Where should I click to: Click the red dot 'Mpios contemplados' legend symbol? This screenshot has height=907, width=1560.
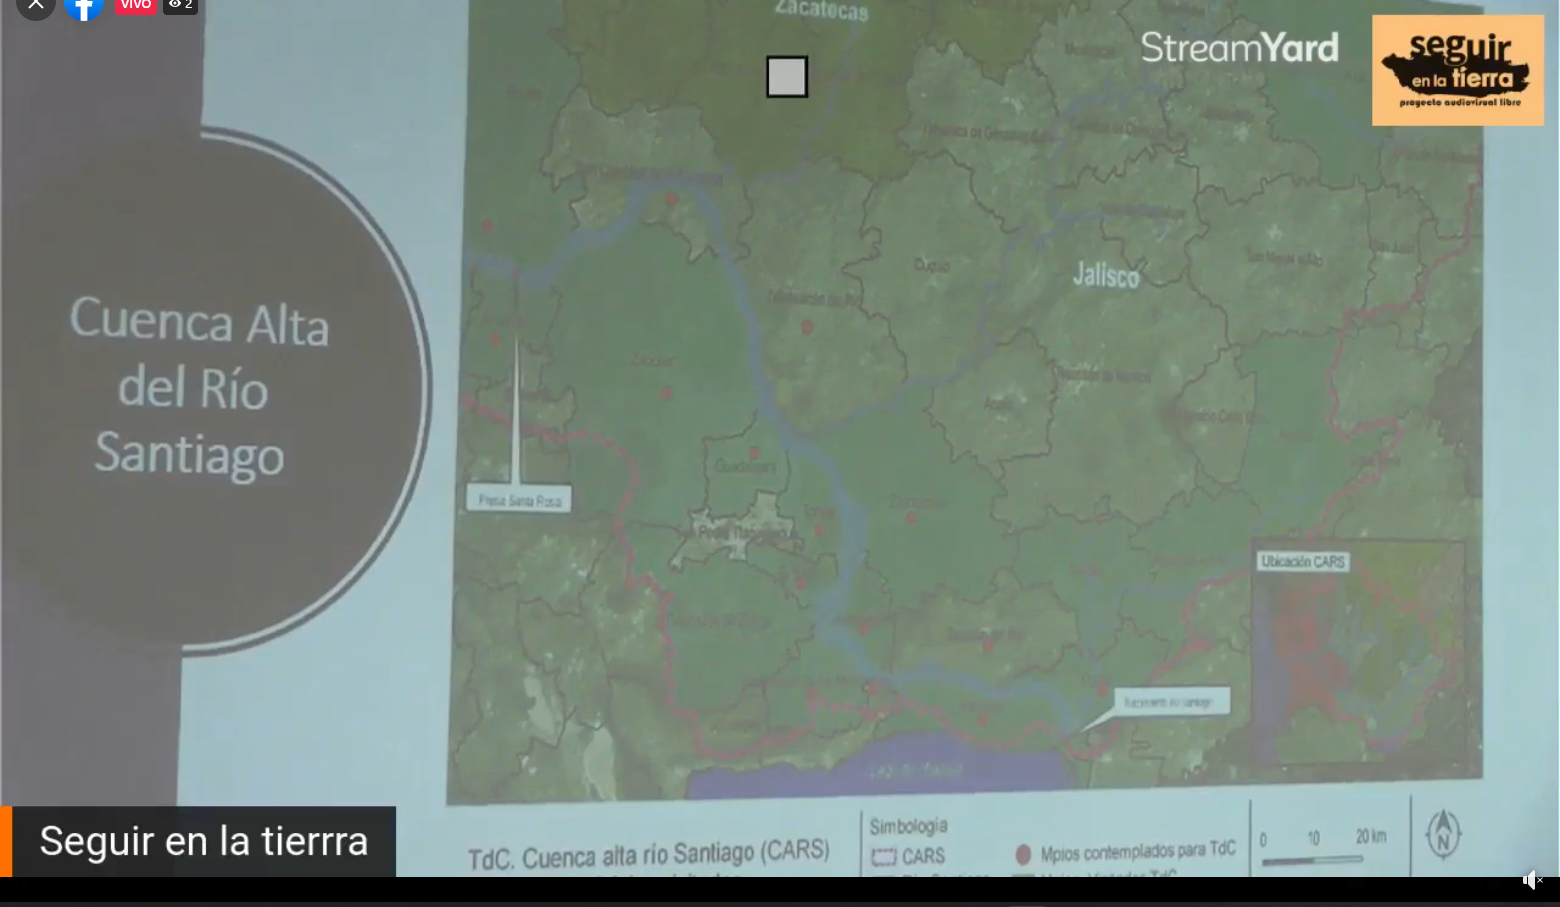[x=1023, y=854]
